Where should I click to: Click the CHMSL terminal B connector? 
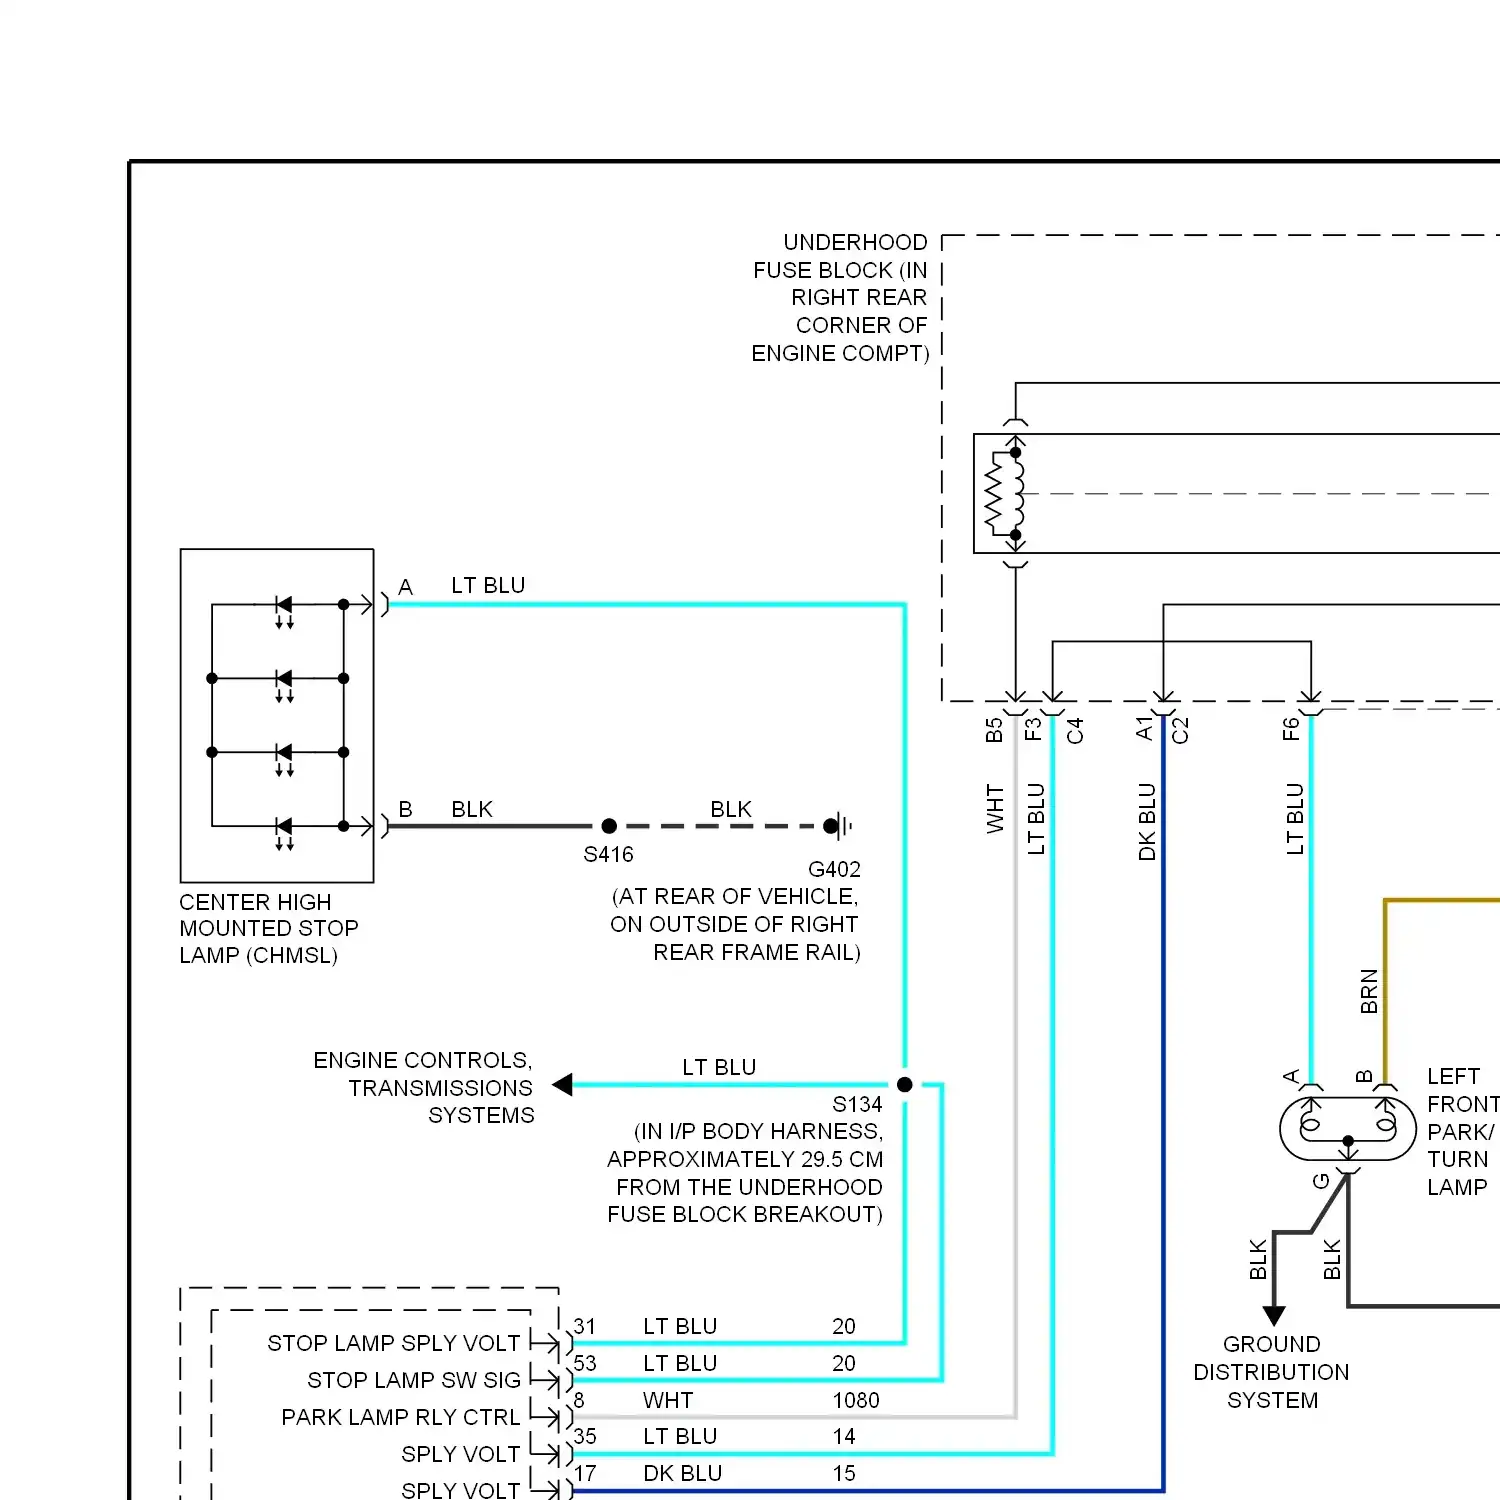click(383, 826)
